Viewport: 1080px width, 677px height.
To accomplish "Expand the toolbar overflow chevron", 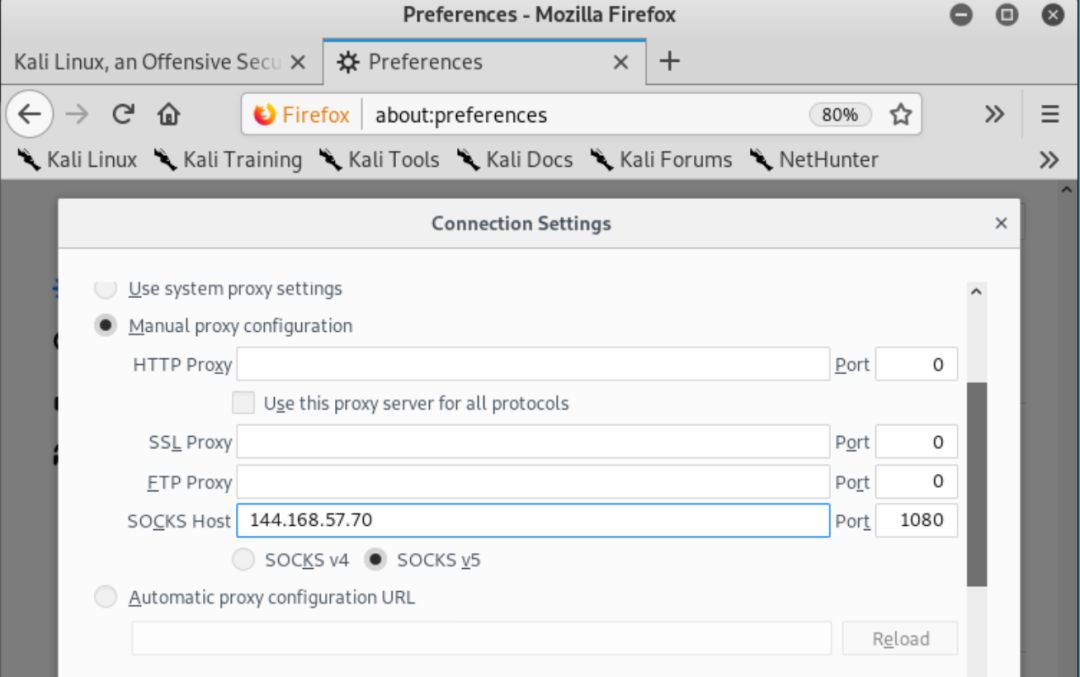I will [x=994, y=114].
